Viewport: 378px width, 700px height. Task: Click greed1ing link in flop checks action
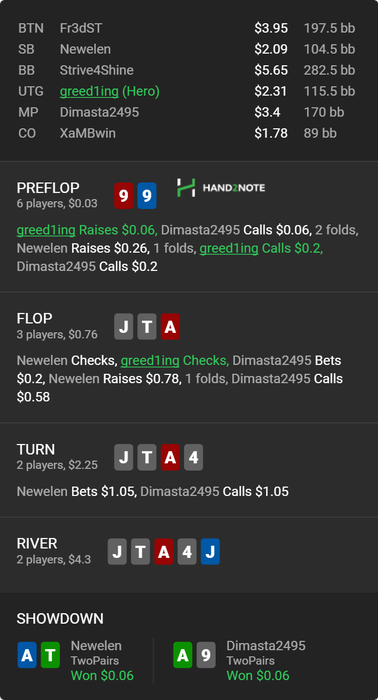pyautogui.click(x=150, y=360)
